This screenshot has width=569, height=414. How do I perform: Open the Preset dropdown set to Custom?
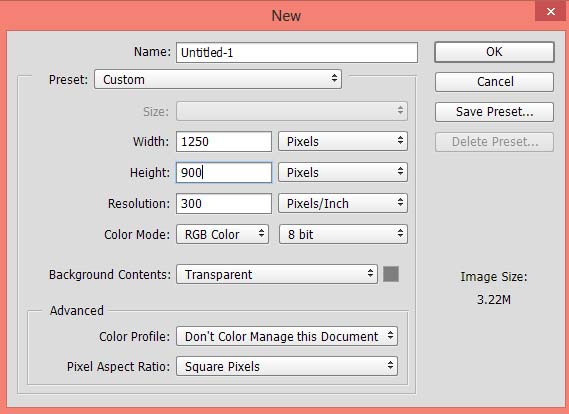tap(218, 79)
